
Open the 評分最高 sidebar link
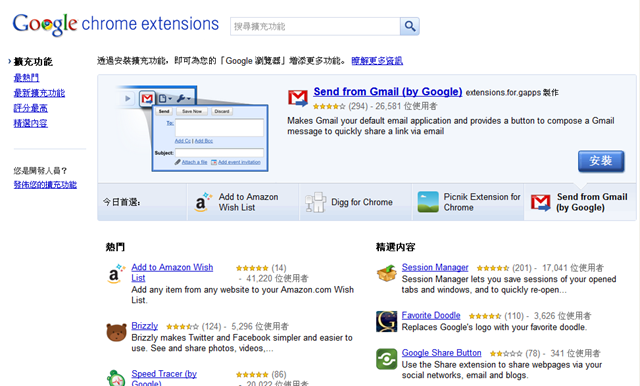tap(31, 108)
